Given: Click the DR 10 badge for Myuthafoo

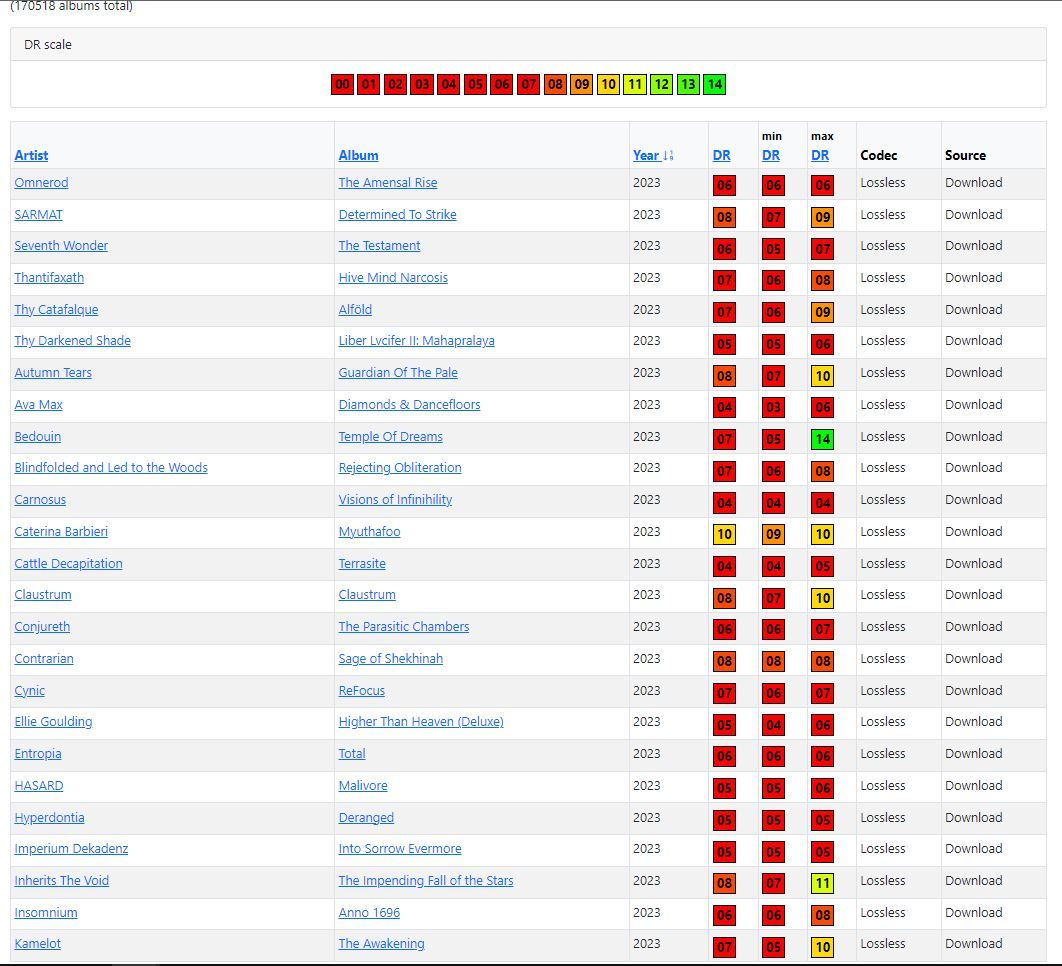Looking at the screenshot, I should 724,534.
